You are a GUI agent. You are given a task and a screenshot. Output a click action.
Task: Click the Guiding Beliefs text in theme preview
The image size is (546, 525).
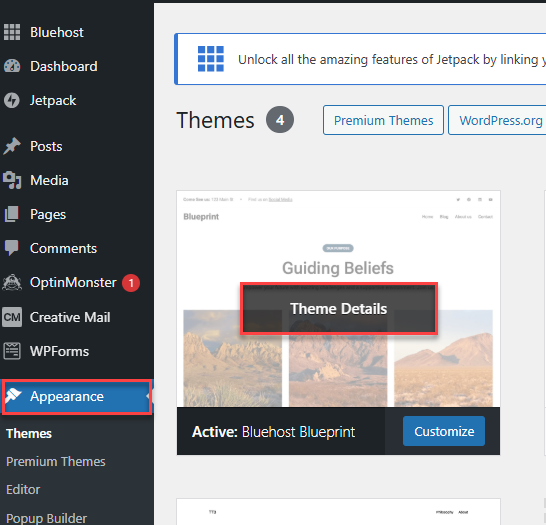pos(338,268)
